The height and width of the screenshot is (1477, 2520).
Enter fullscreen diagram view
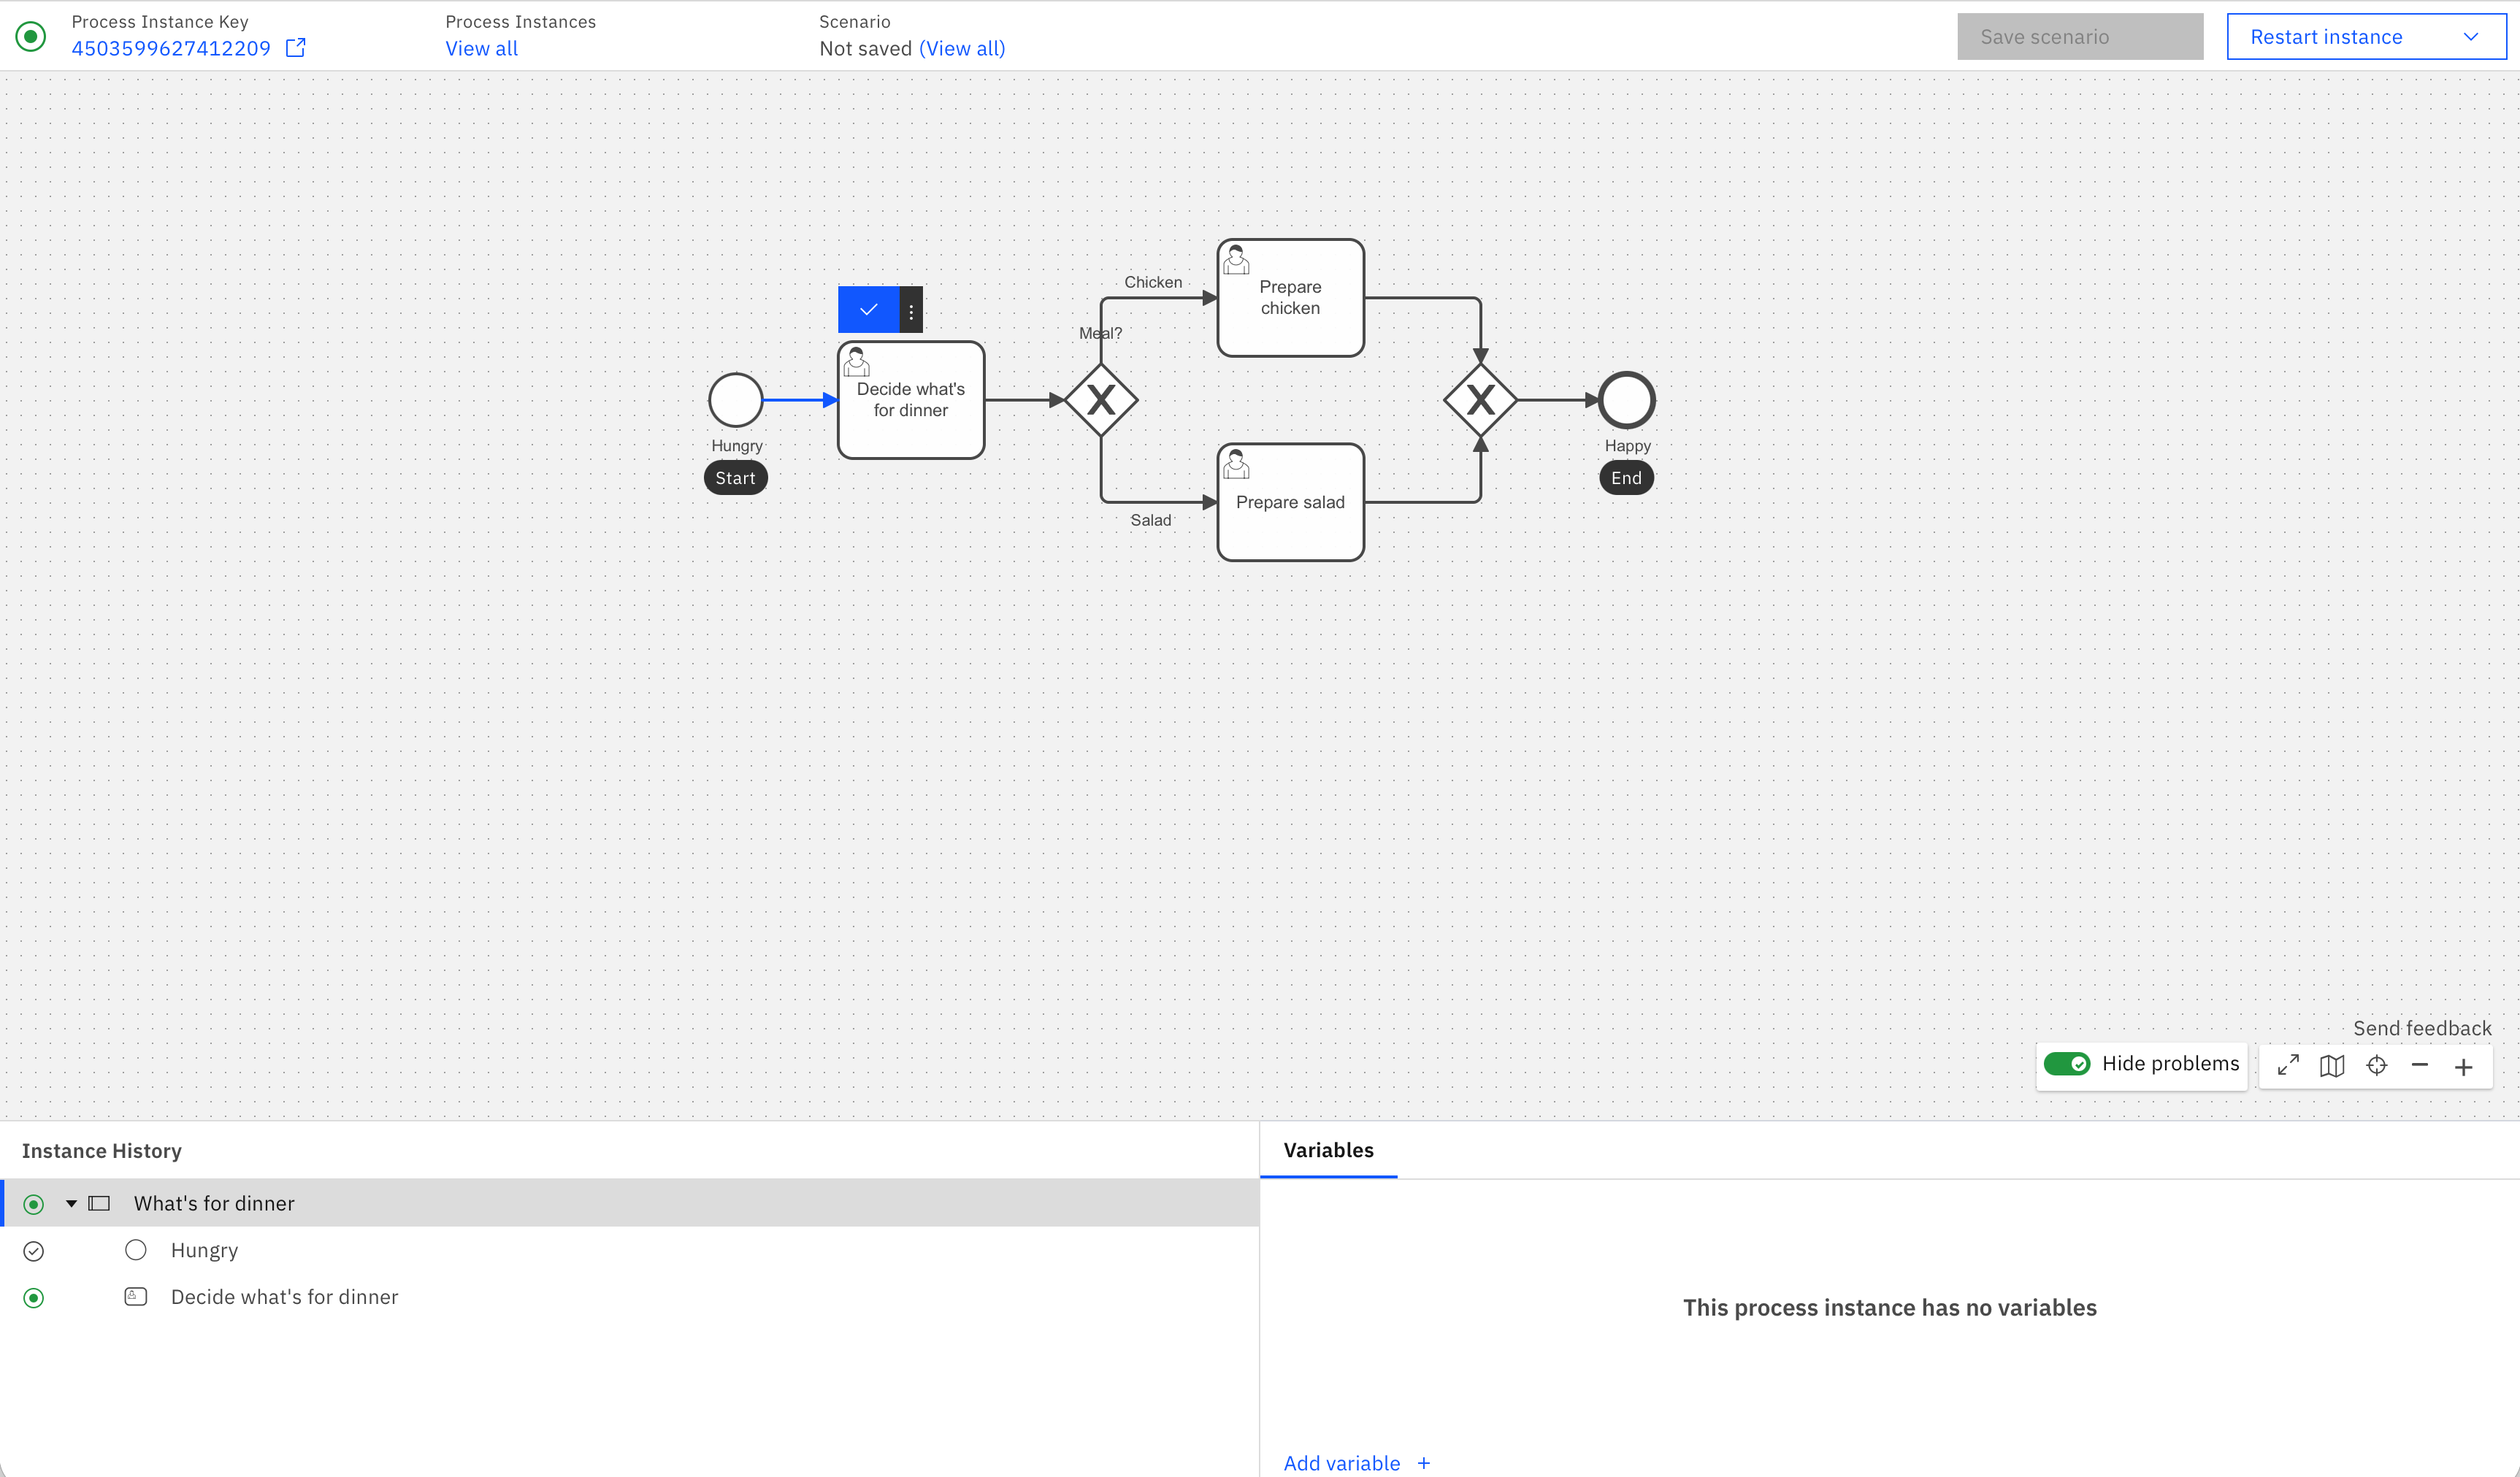pos(2288,1066)
